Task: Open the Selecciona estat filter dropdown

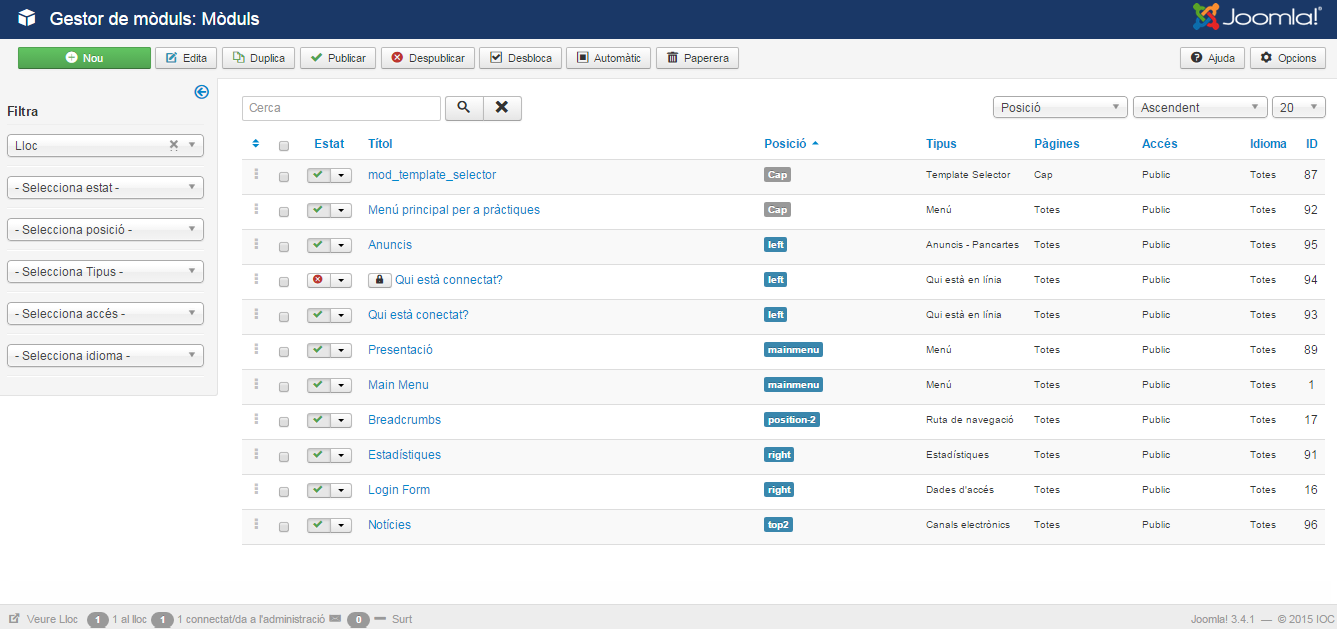Action: 105,188
